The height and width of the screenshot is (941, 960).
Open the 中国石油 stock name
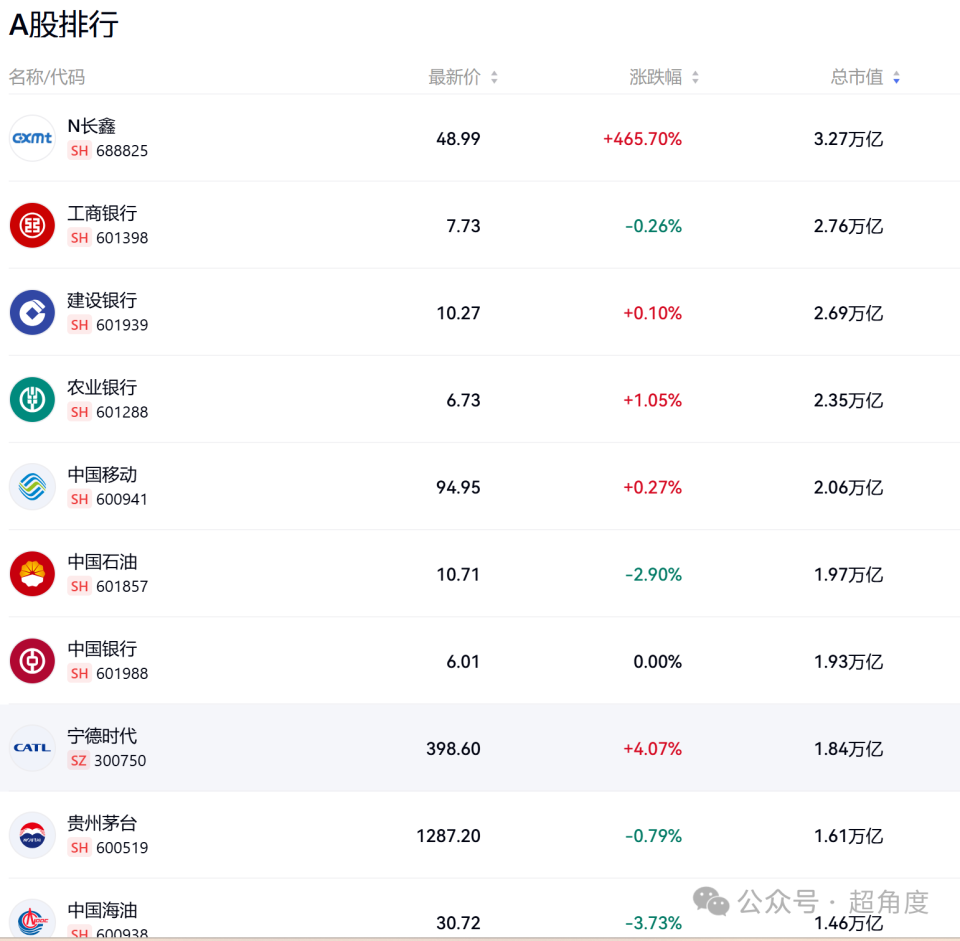(x=102, y=561)
